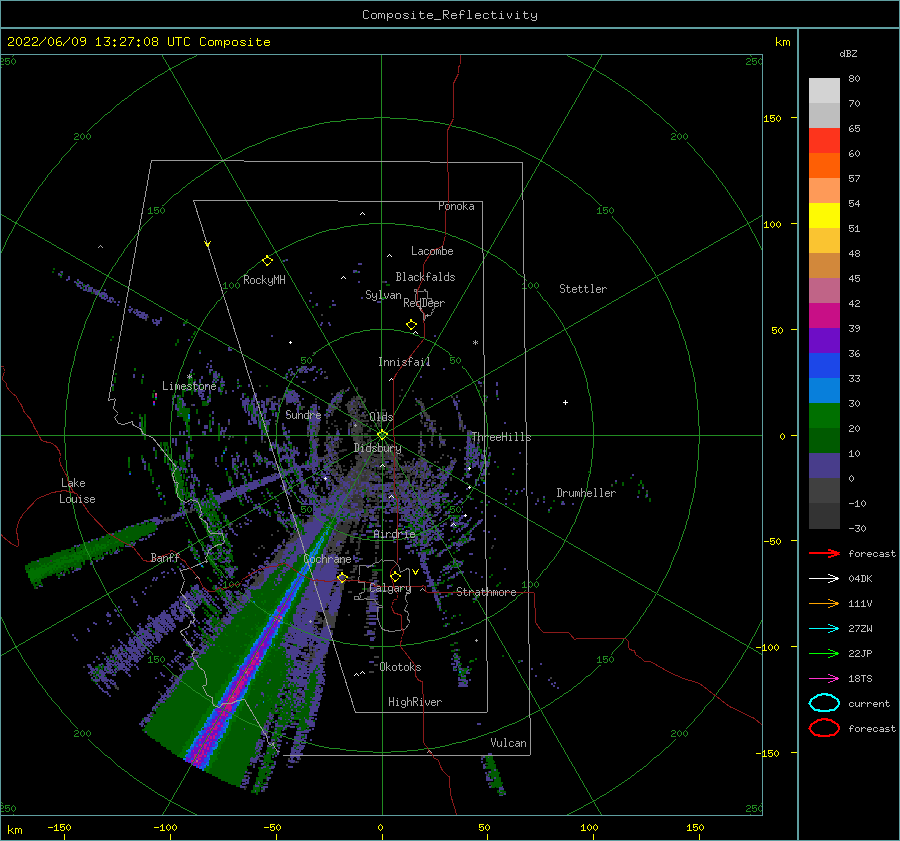Click the 18TS legend label
The image size is (900, 841).
860,679
